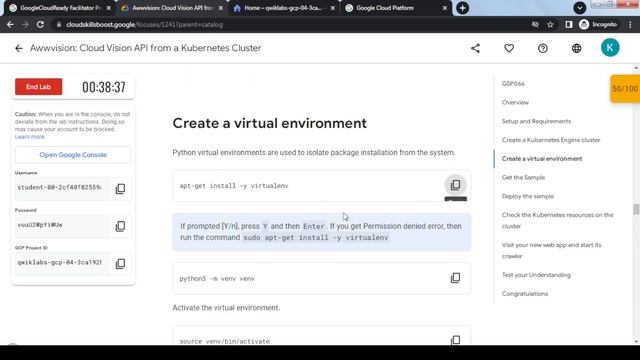Jump to Test your Understanding section
Viewport: 640px width, 360px height.
coord(536,275)
